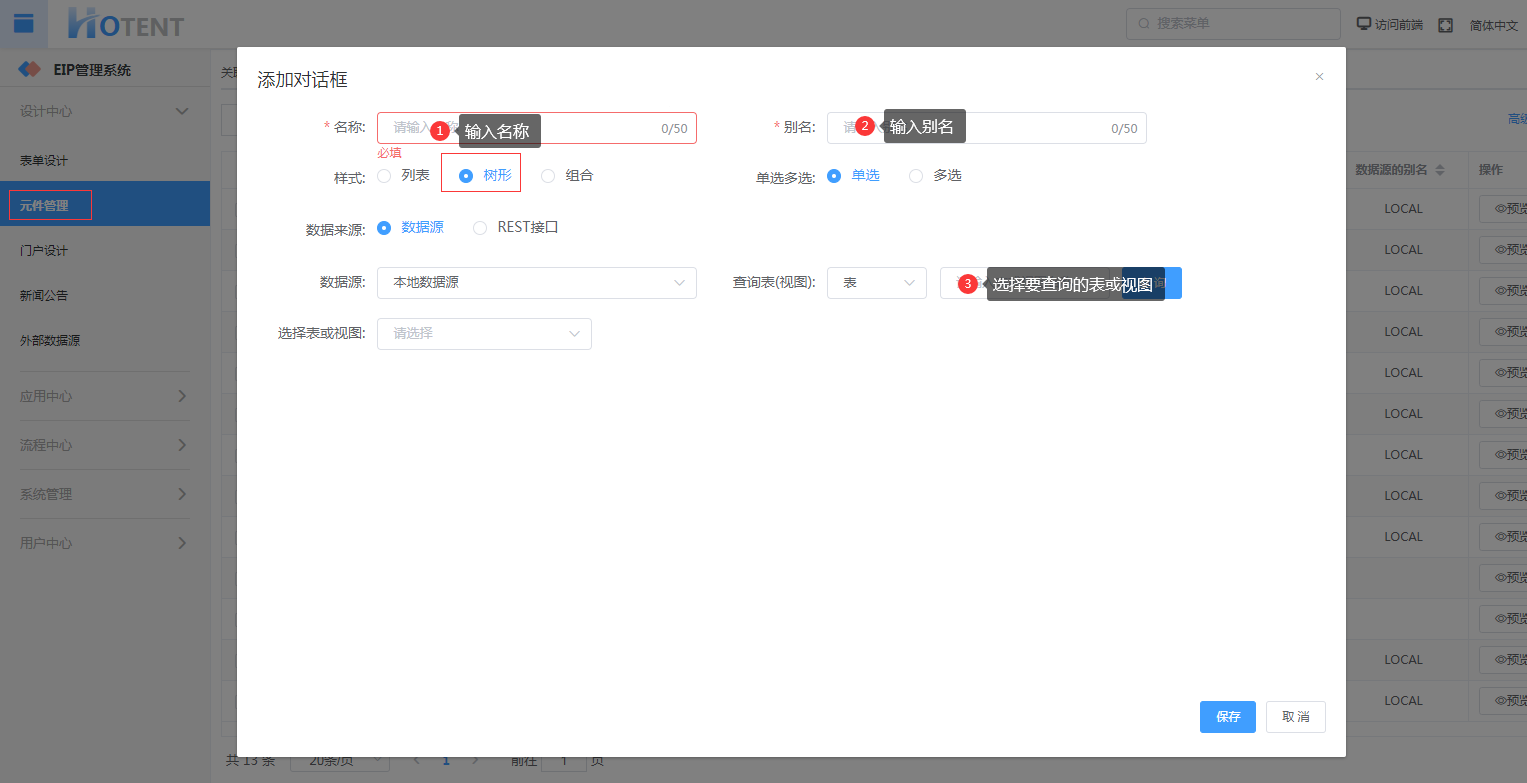The image size is (1527, 783).
Task: Select the 列表 style radio button
Action: pos(385,176)
